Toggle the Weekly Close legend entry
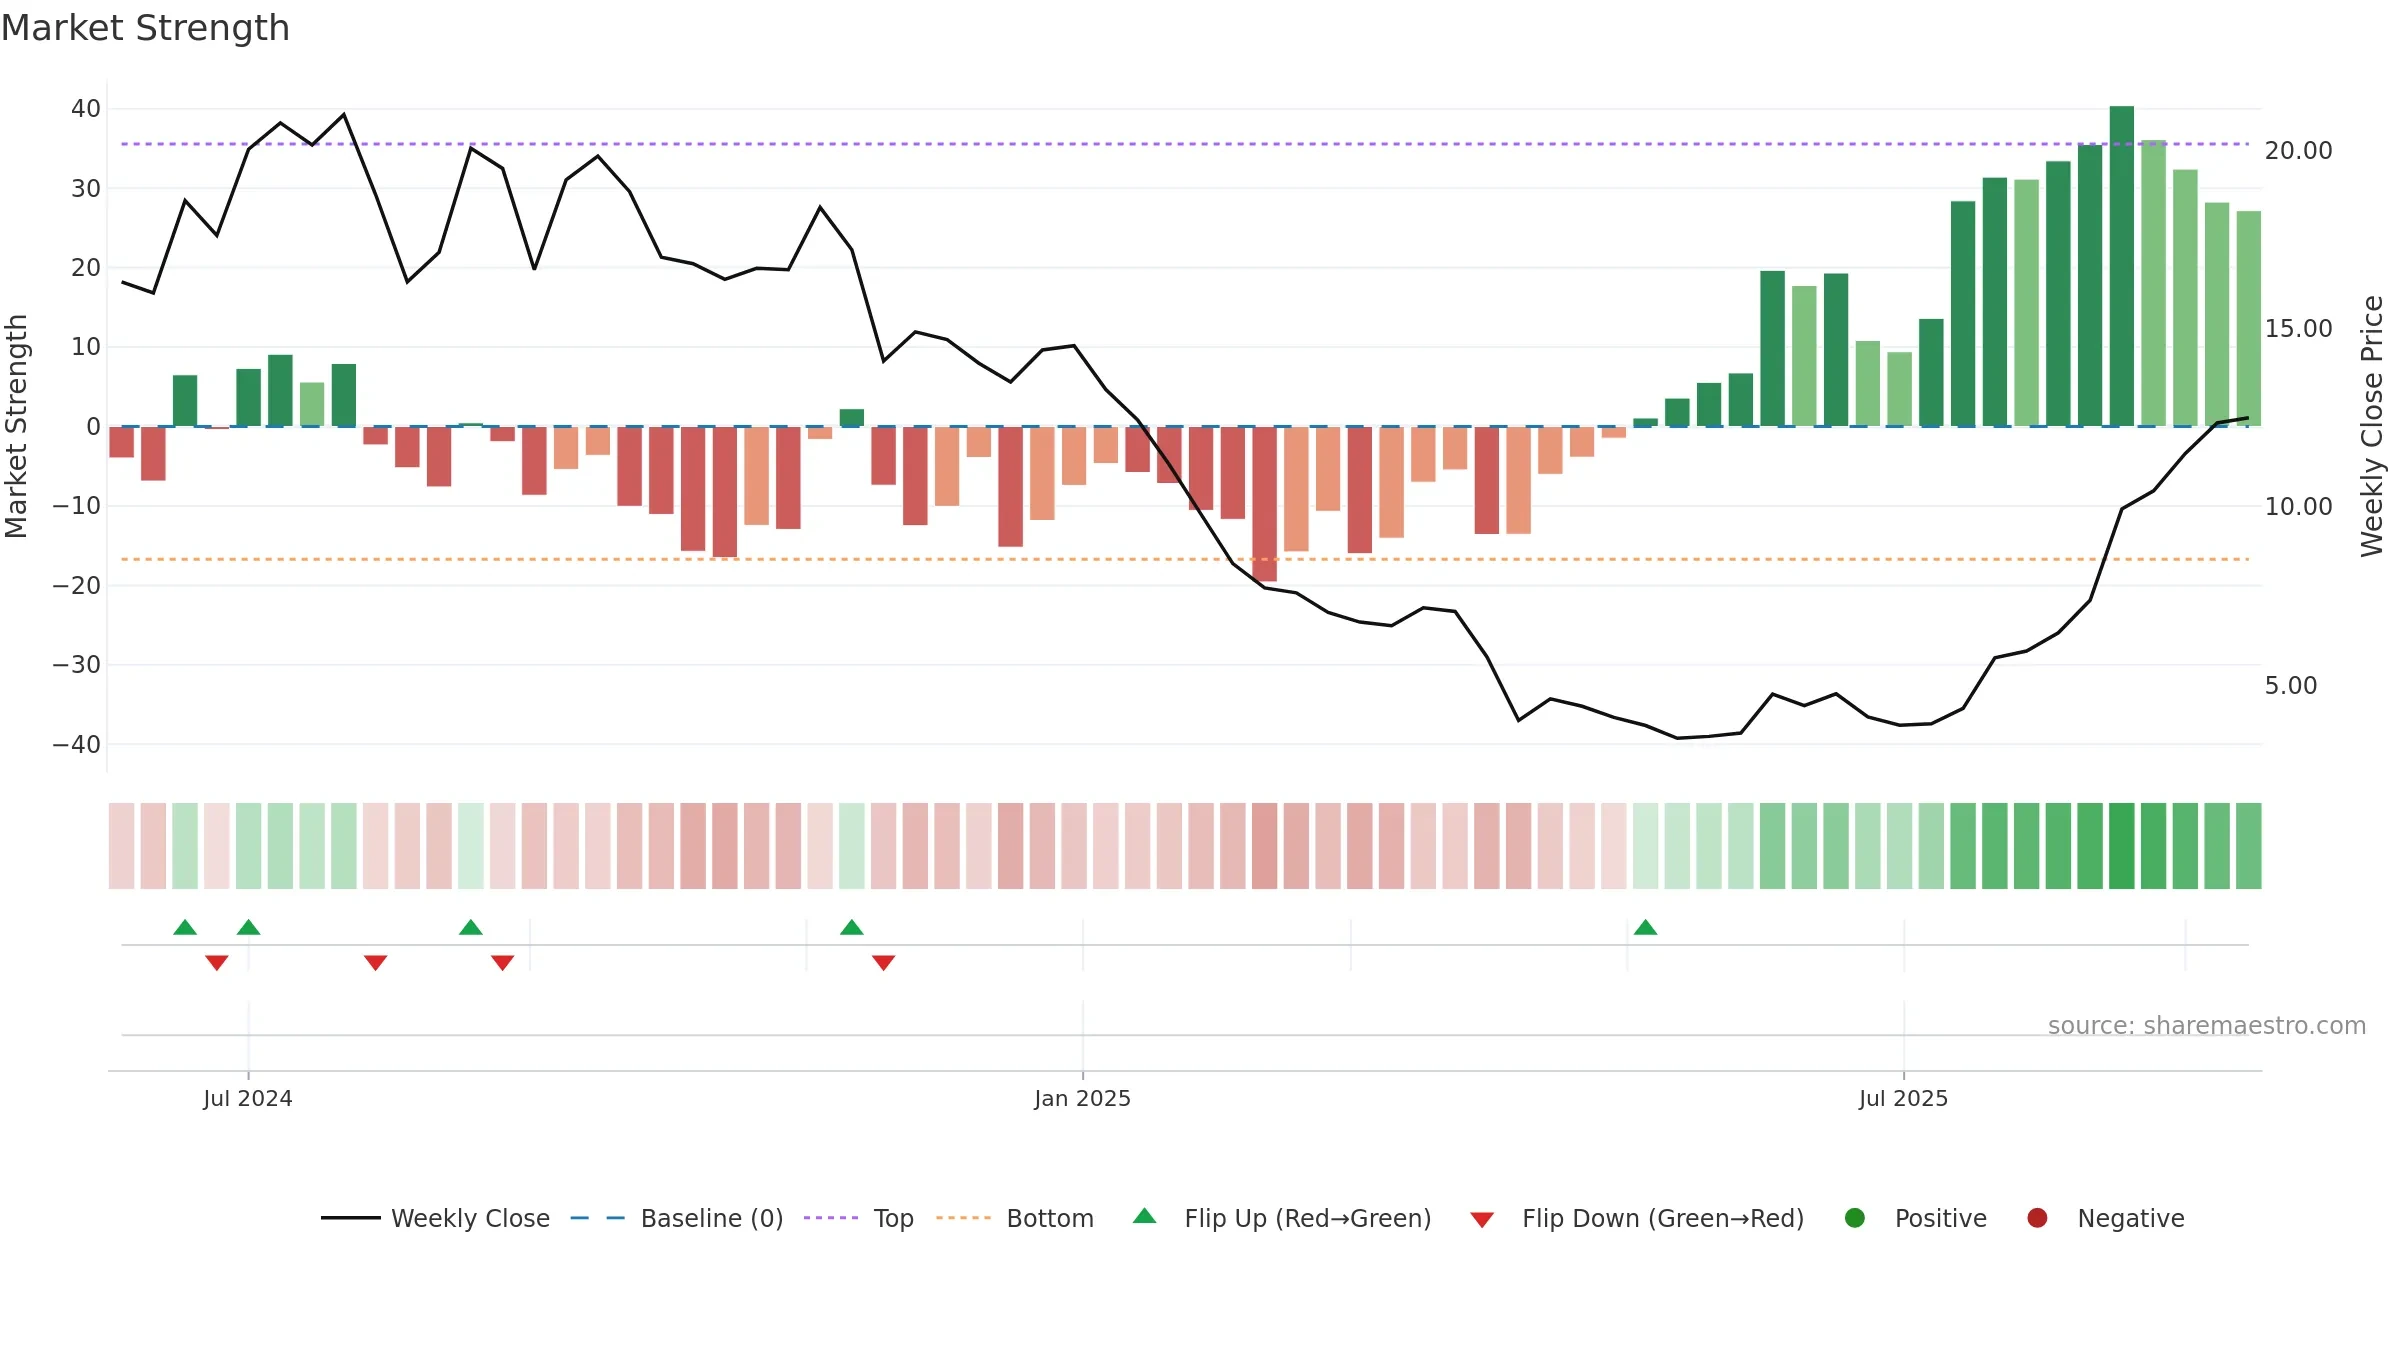 pos(435,1218)
